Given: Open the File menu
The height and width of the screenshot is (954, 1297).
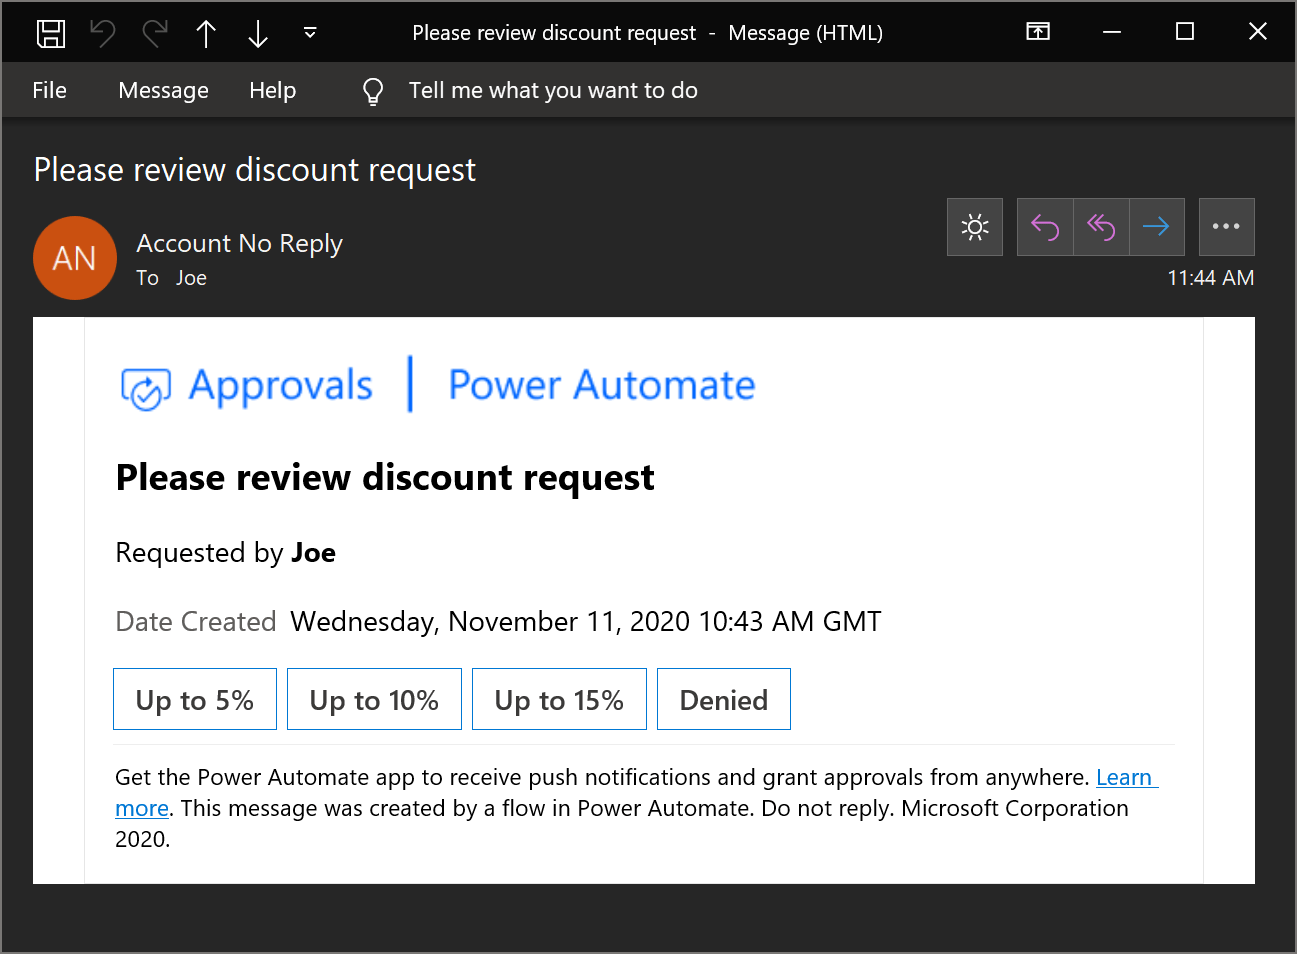Looking at the screenshot, I should (49, 90).
